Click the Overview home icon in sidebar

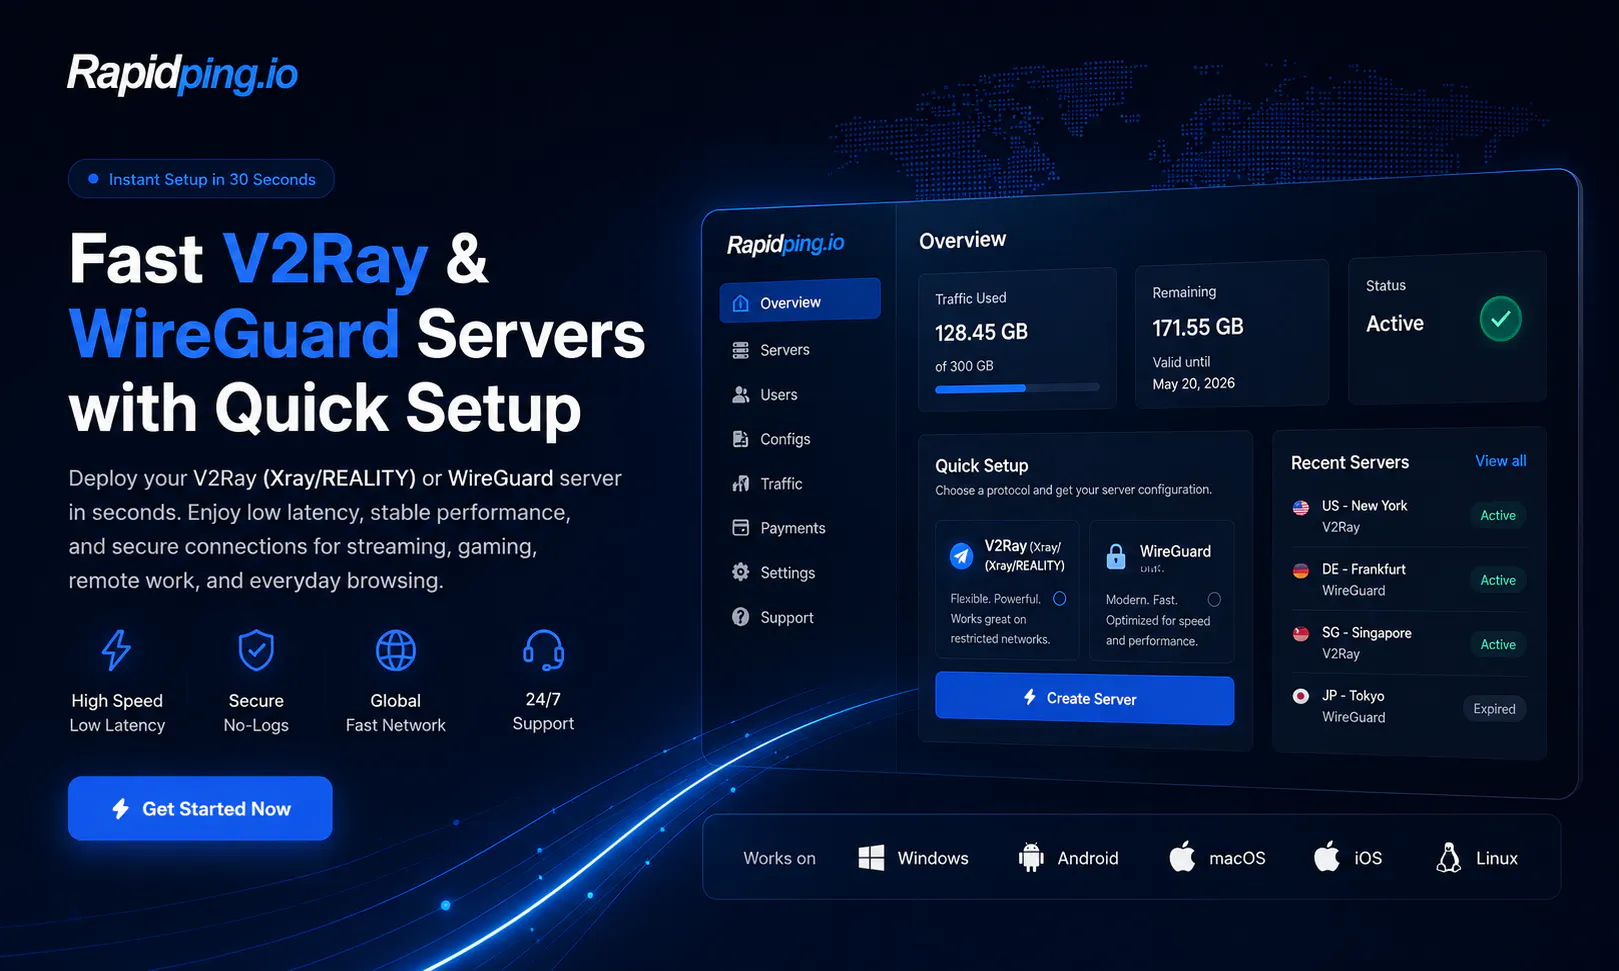[x=741, y=303]
